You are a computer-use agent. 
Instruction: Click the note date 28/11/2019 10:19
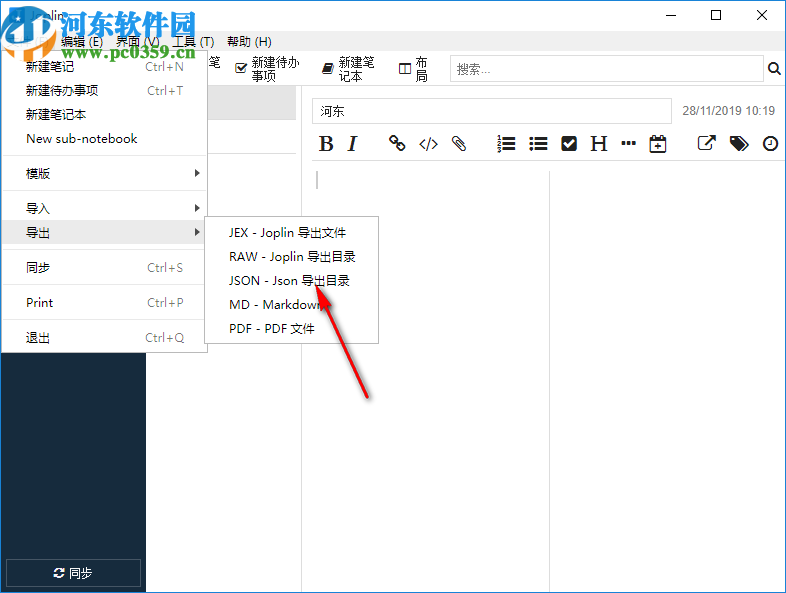tap(728, 111)
